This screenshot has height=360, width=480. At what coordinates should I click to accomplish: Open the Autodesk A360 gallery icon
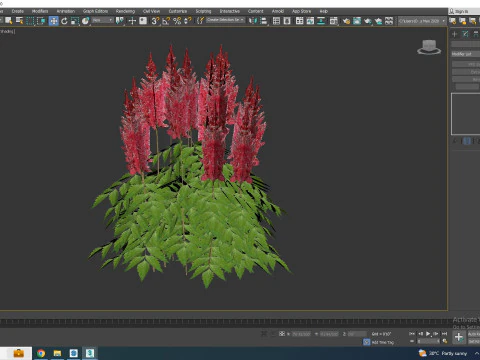389,21
